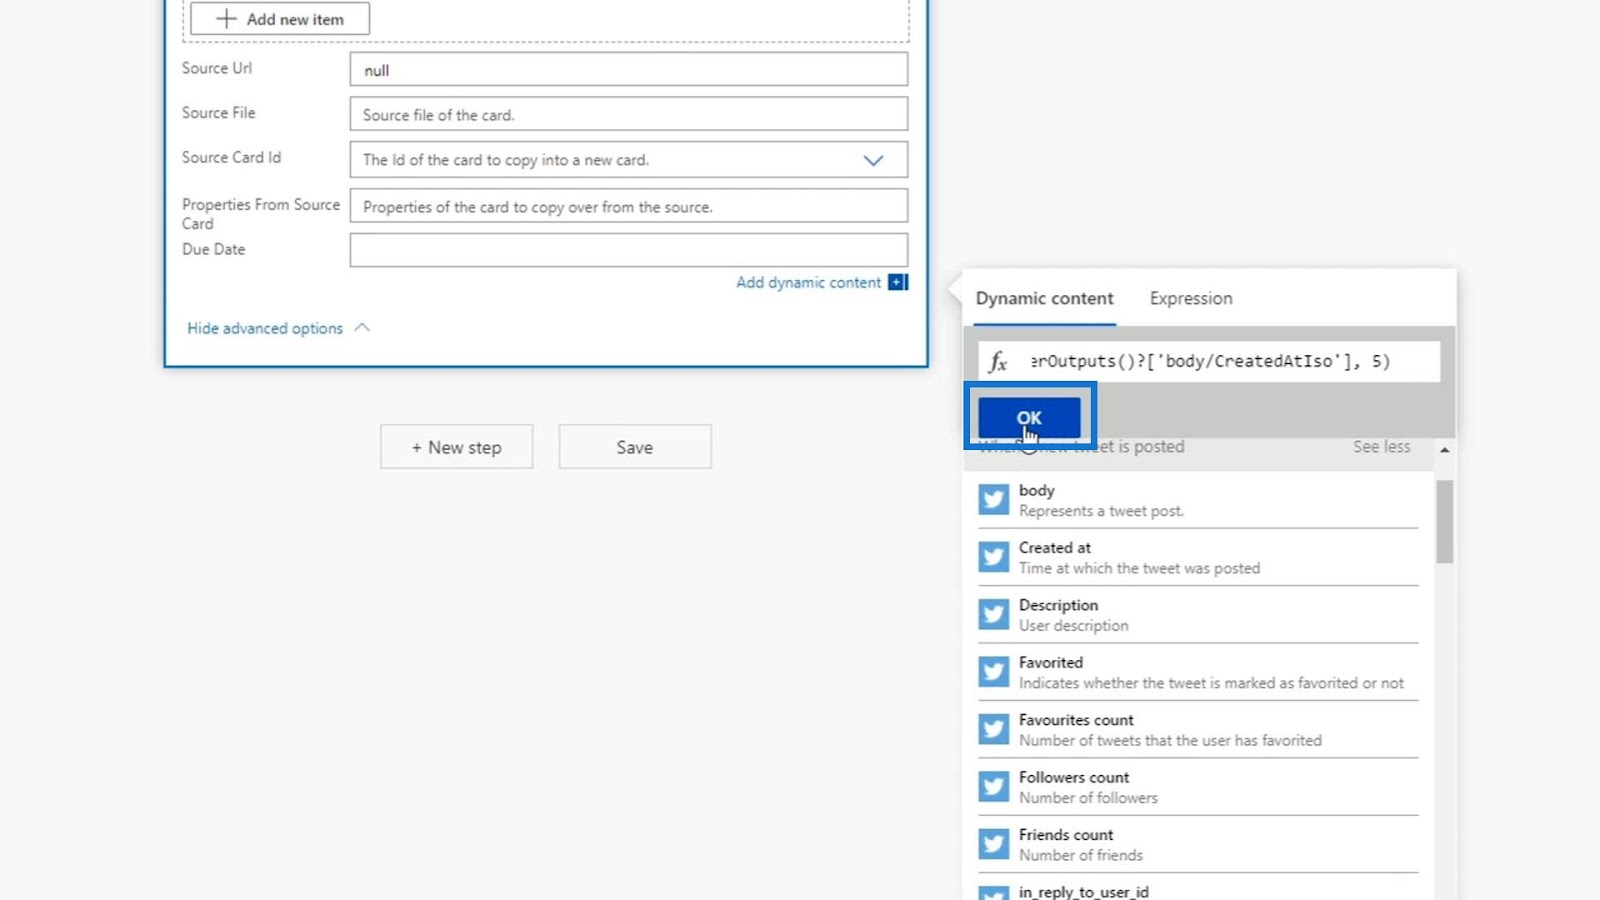Select the Followers count item
This screenshot has width=1600, height=900.
click(x=1198, y=787)
